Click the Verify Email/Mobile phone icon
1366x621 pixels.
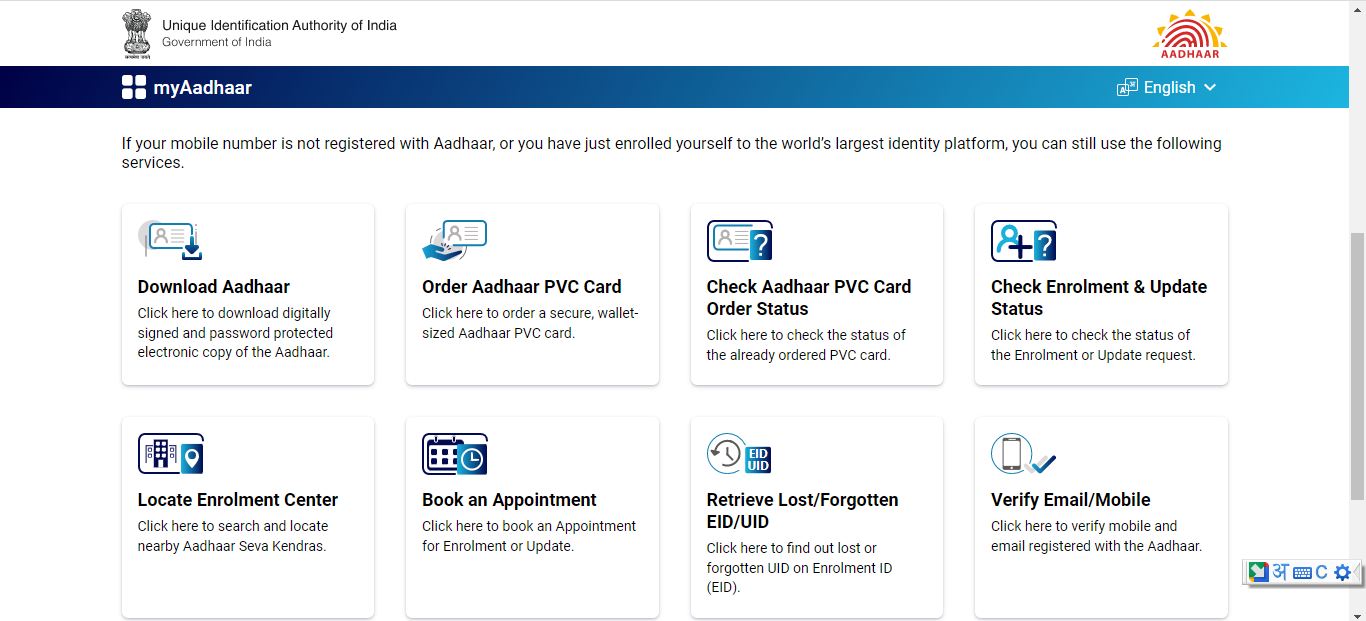1024,454
